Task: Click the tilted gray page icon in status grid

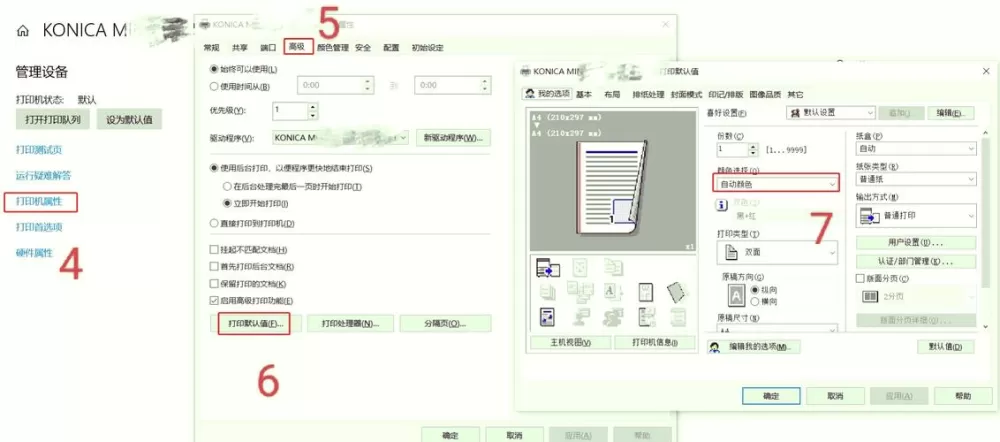Action: click(x=676, y=292)
